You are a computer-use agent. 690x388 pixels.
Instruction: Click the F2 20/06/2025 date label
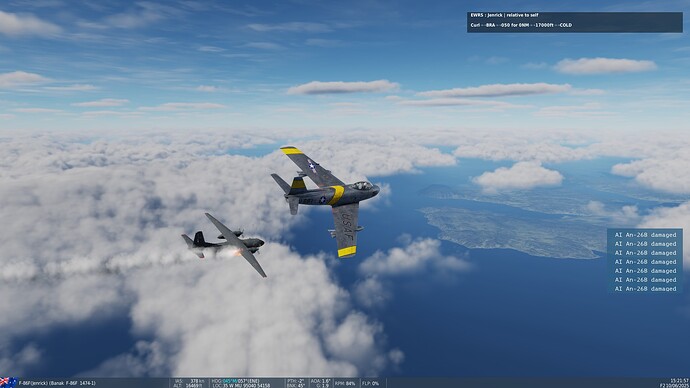click(674, 385)
